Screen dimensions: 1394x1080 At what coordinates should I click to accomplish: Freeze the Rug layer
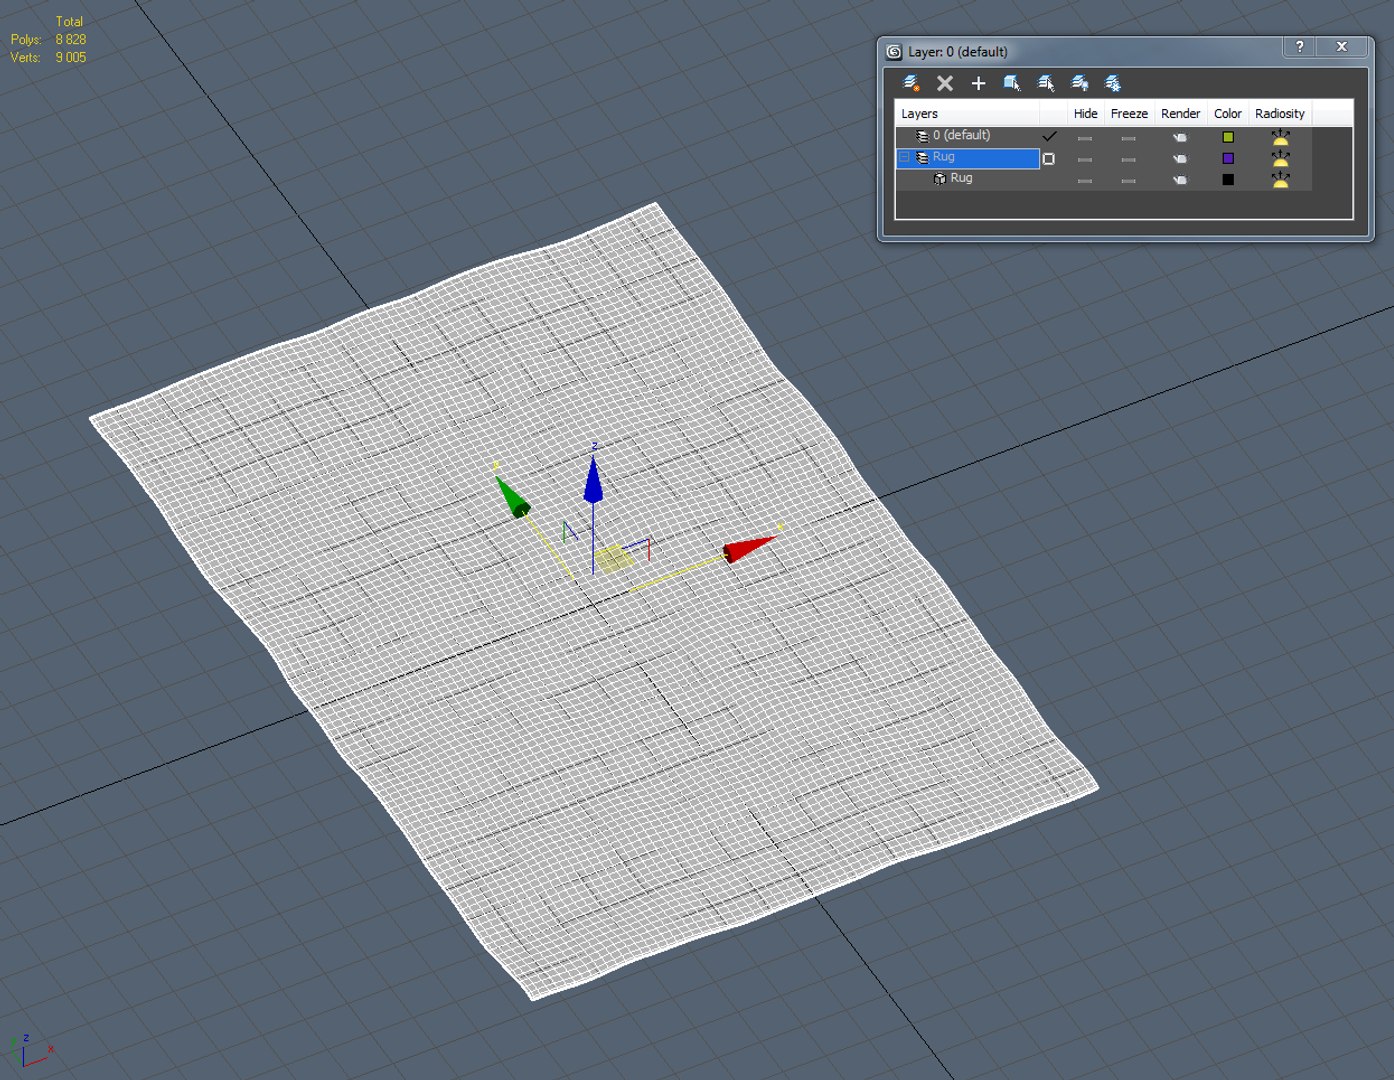[x=1128, y=159]
